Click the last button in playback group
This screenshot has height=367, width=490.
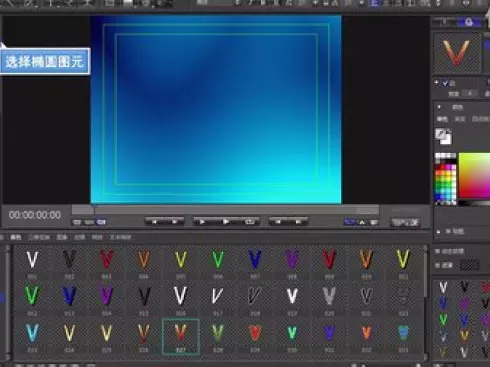(x=298, y=222)
